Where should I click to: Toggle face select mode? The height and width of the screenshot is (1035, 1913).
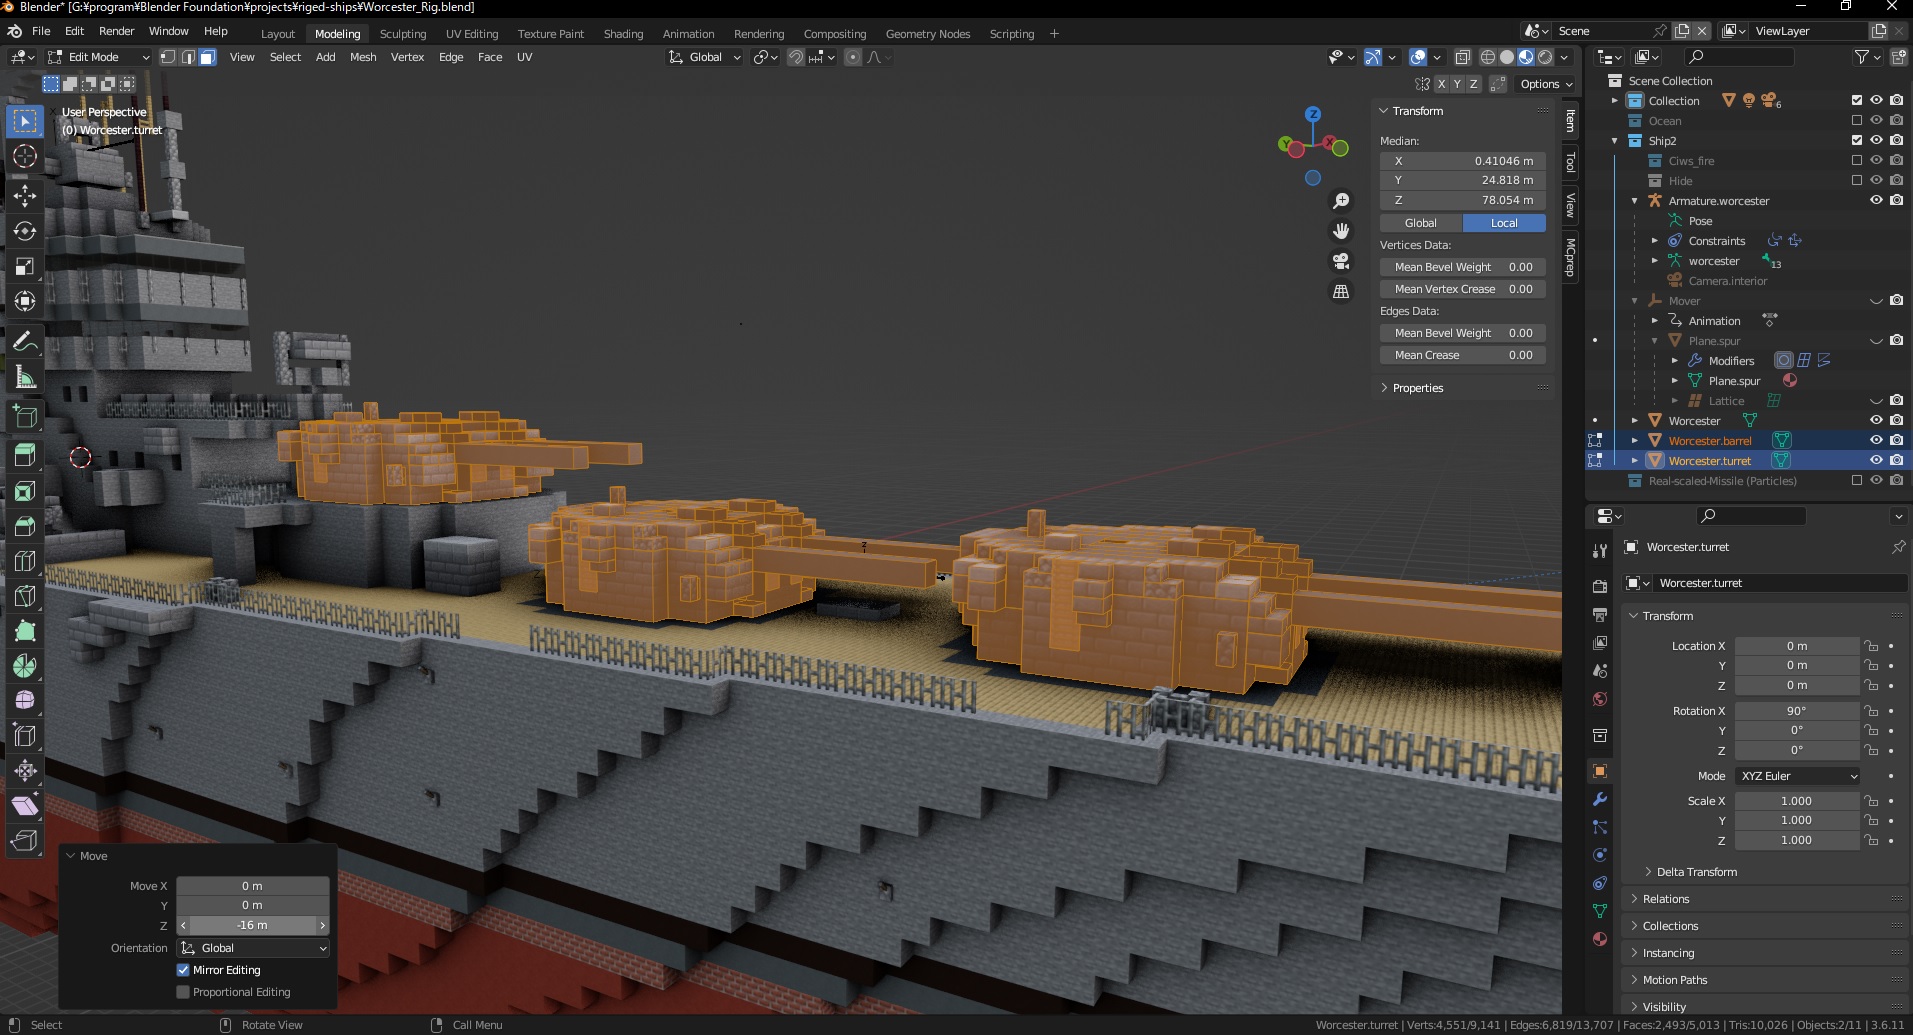tap(207, 57)
